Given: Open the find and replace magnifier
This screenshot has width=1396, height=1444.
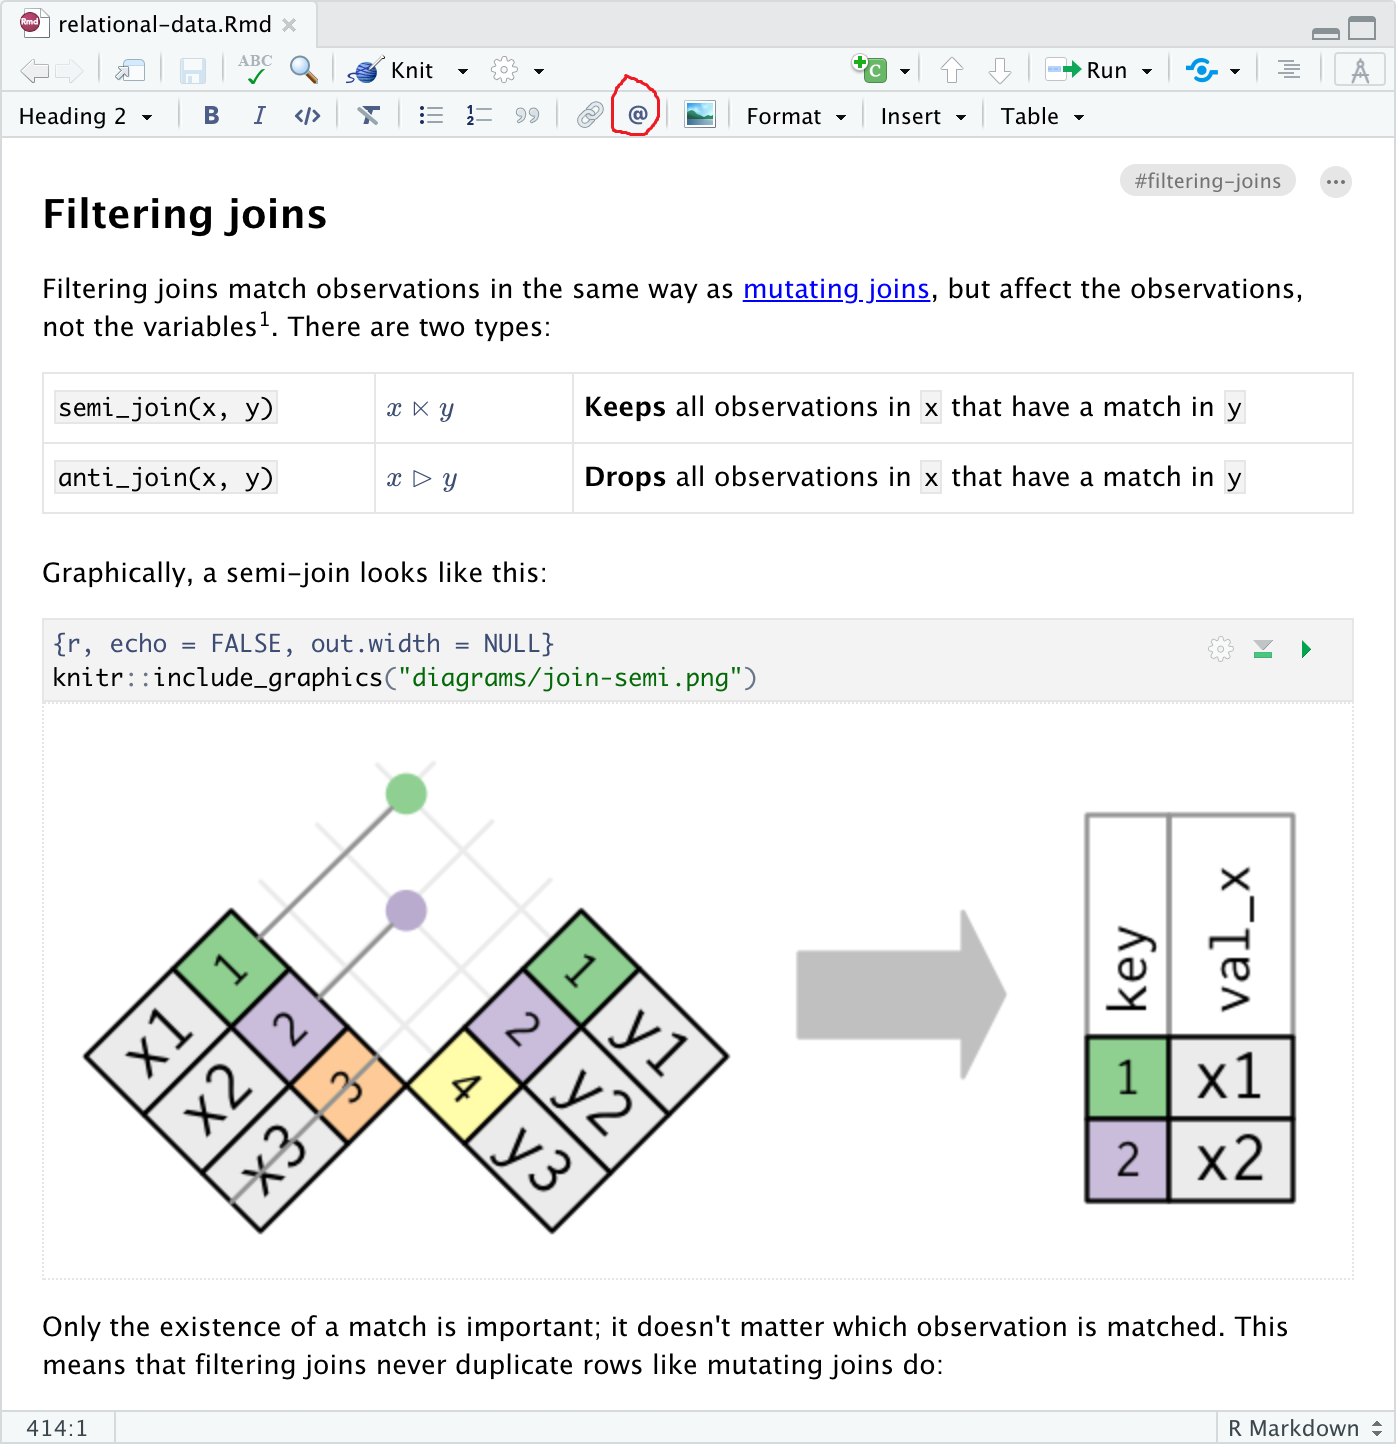Looking at the screenshot, I should pos(303,70).
